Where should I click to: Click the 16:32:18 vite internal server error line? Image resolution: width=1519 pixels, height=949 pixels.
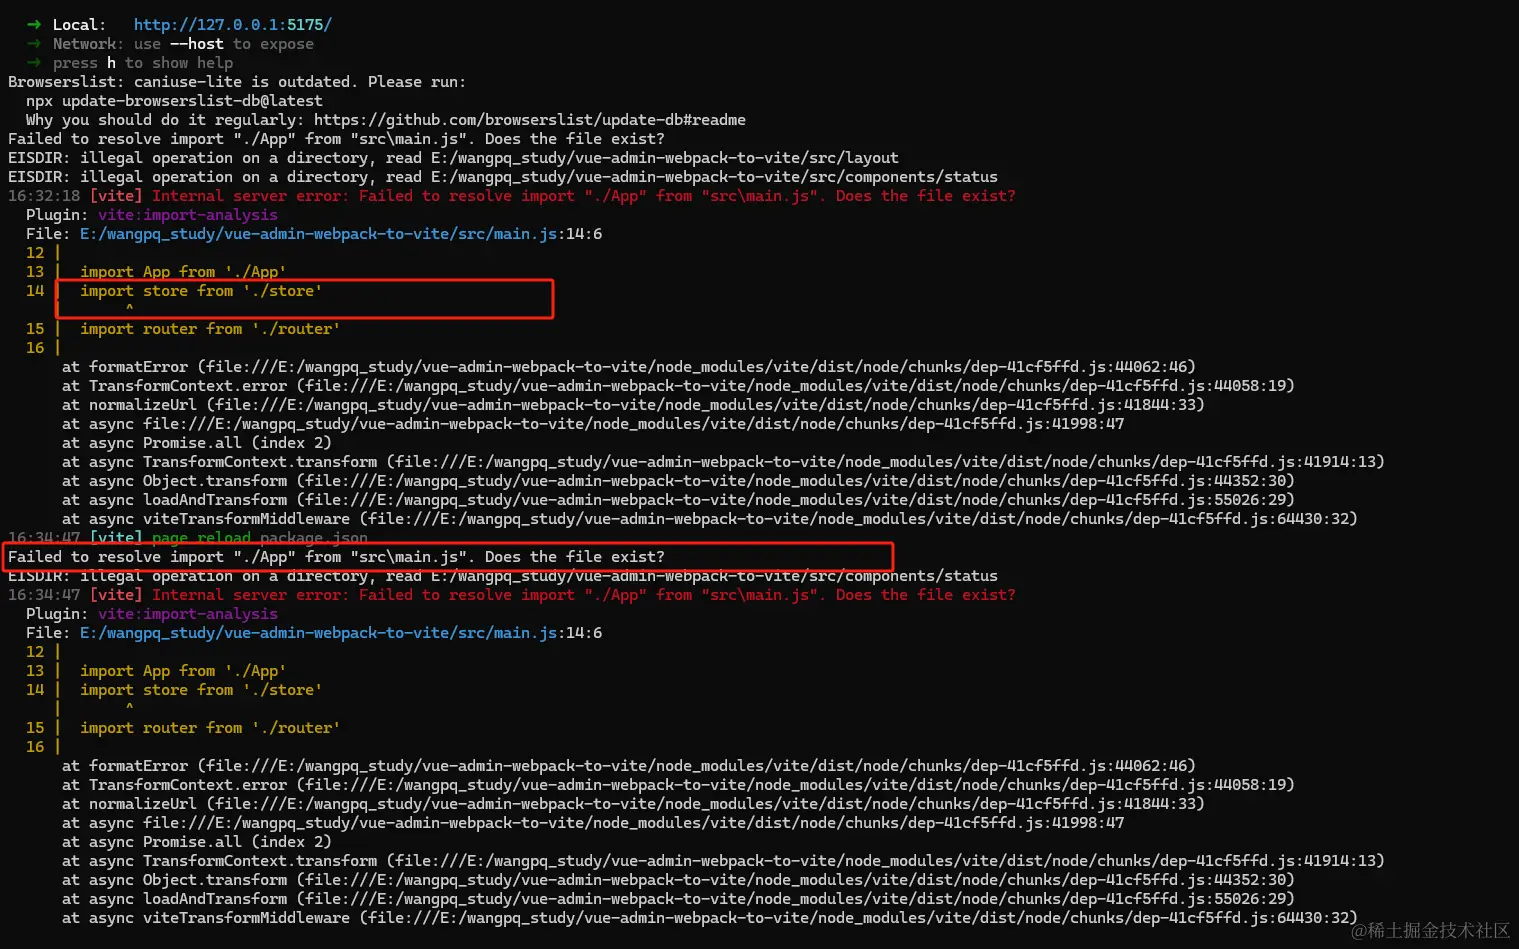(x=512, y=196)
